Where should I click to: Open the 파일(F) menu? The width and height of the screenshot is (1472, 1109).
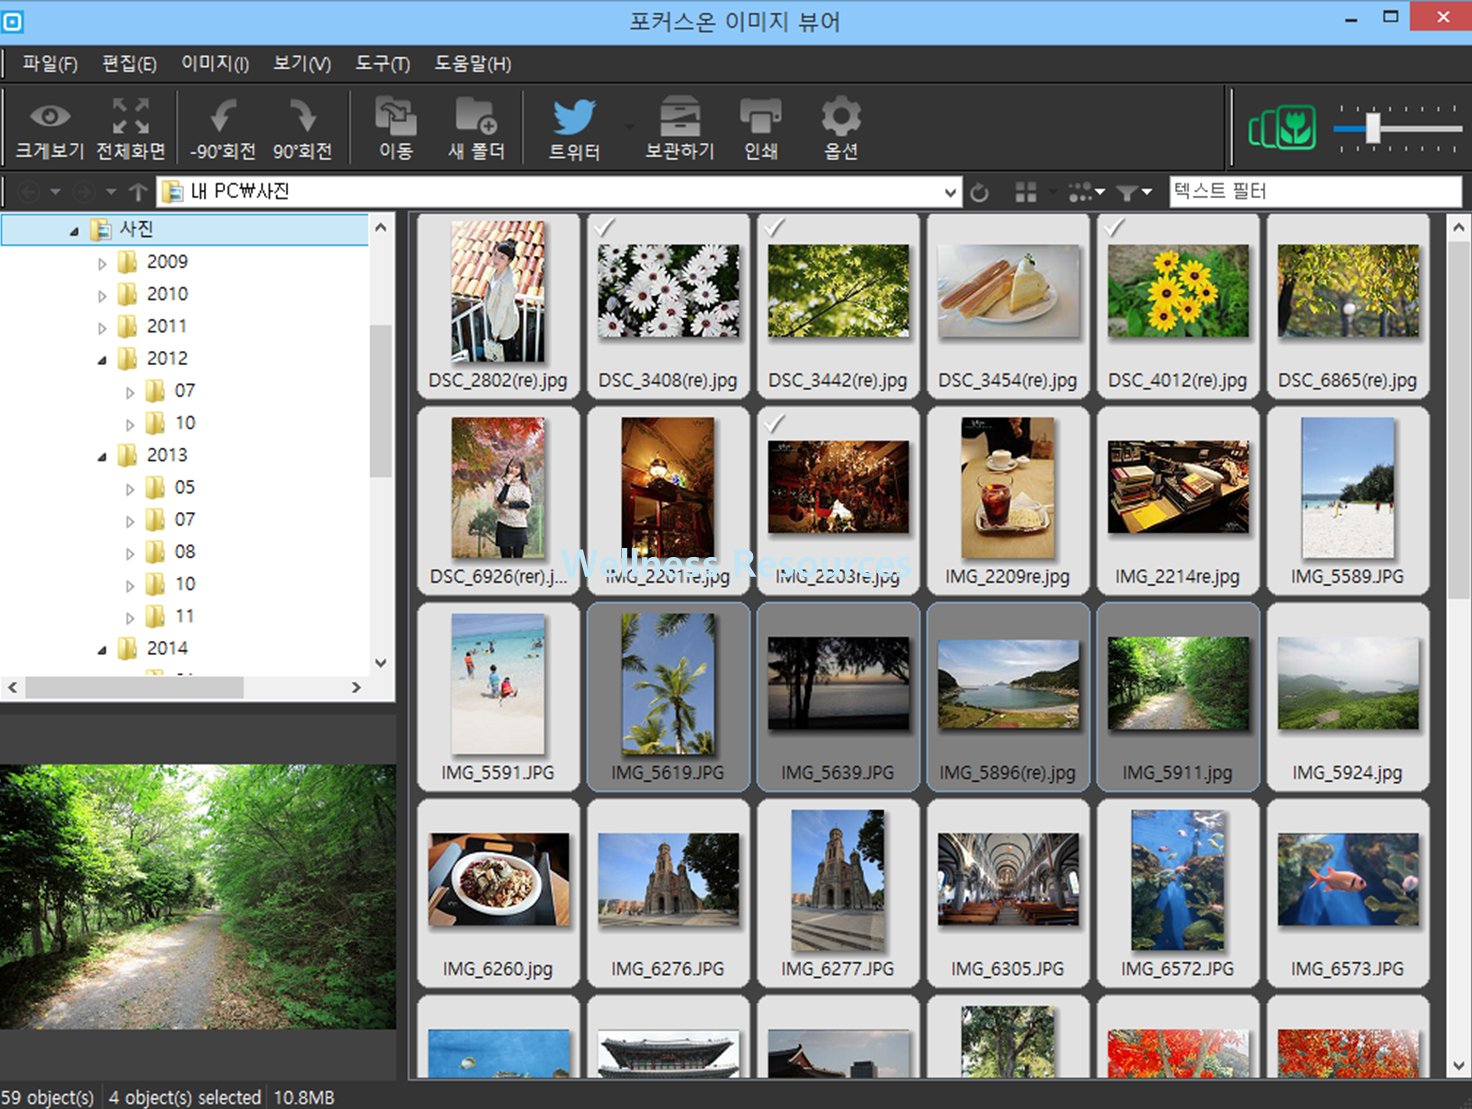pos(50,64)
